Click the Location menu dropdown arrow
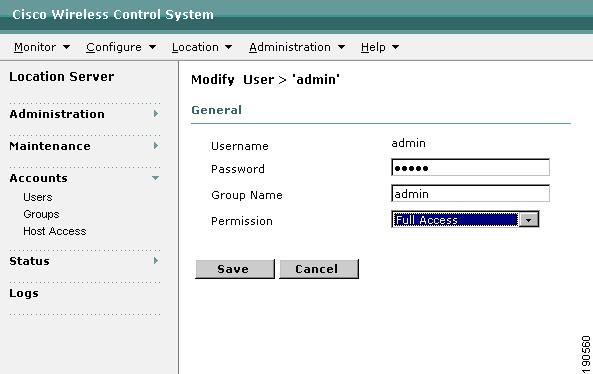The image size is (593, 374). pyautogui.click(x=228, y=47)
